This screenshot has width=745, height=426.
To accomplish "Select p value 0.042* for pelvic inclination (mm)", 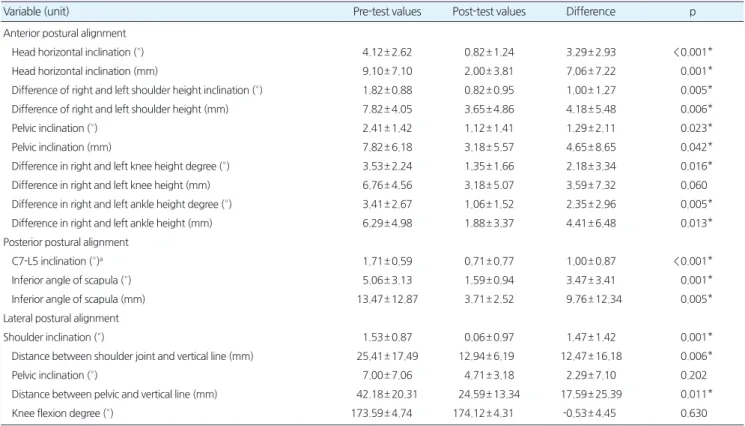I will pyautogui.click(x=696, y=147).
